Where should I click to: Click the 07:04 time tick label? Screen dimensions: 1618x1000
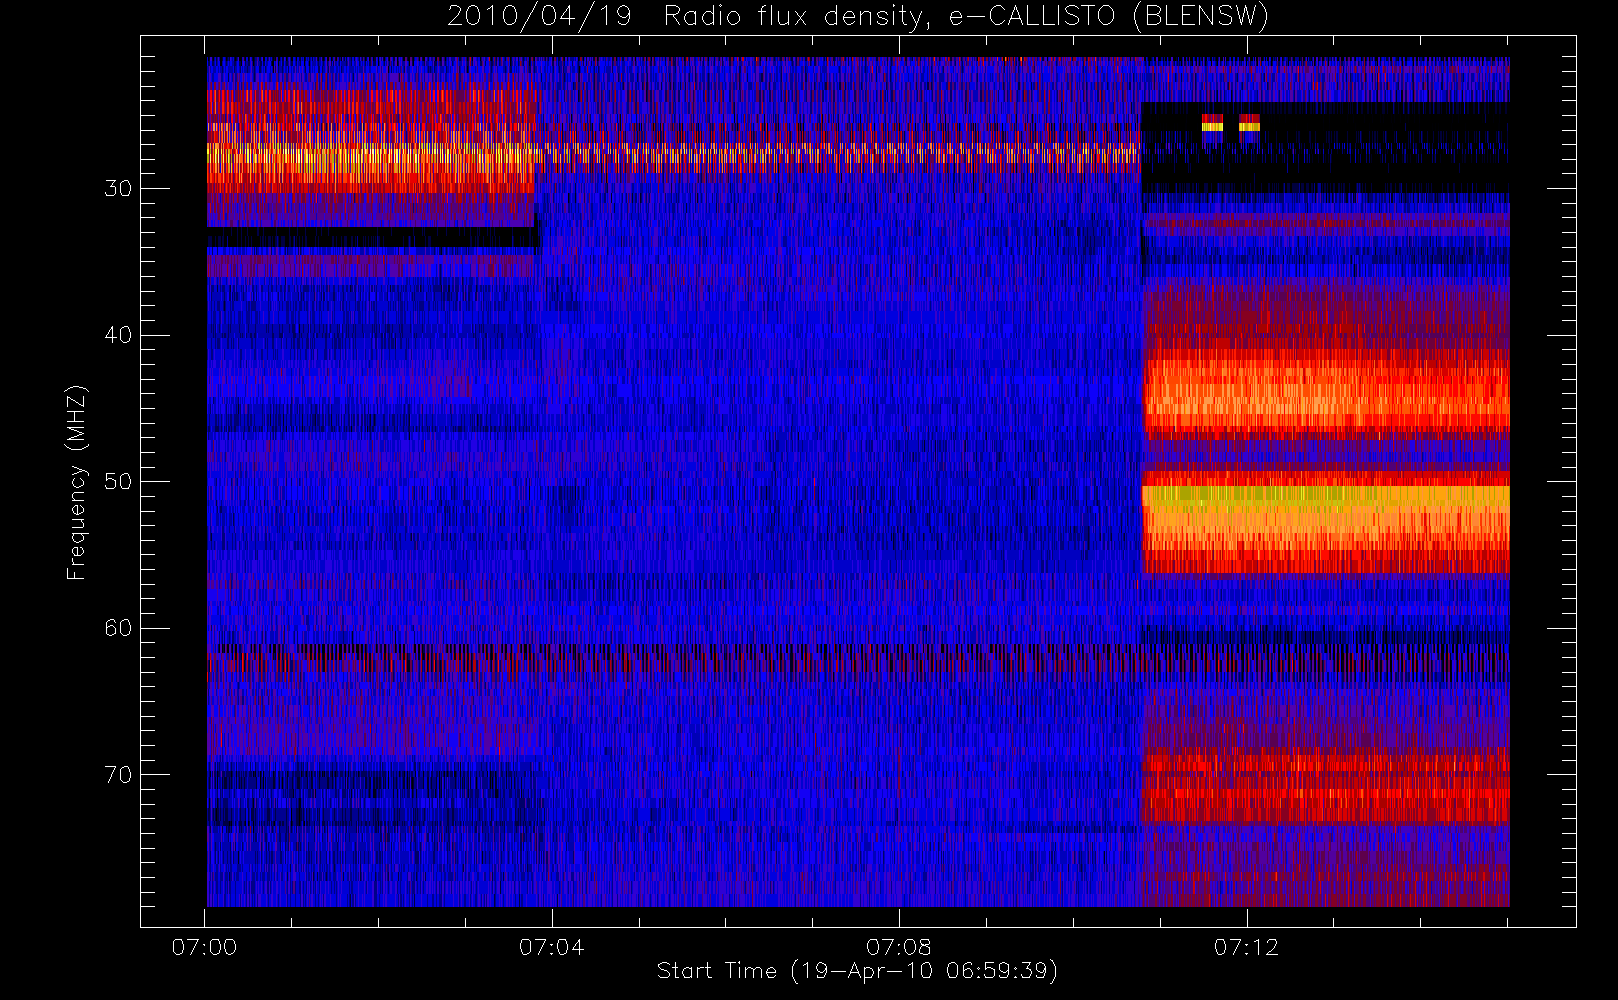pos(551,947)
